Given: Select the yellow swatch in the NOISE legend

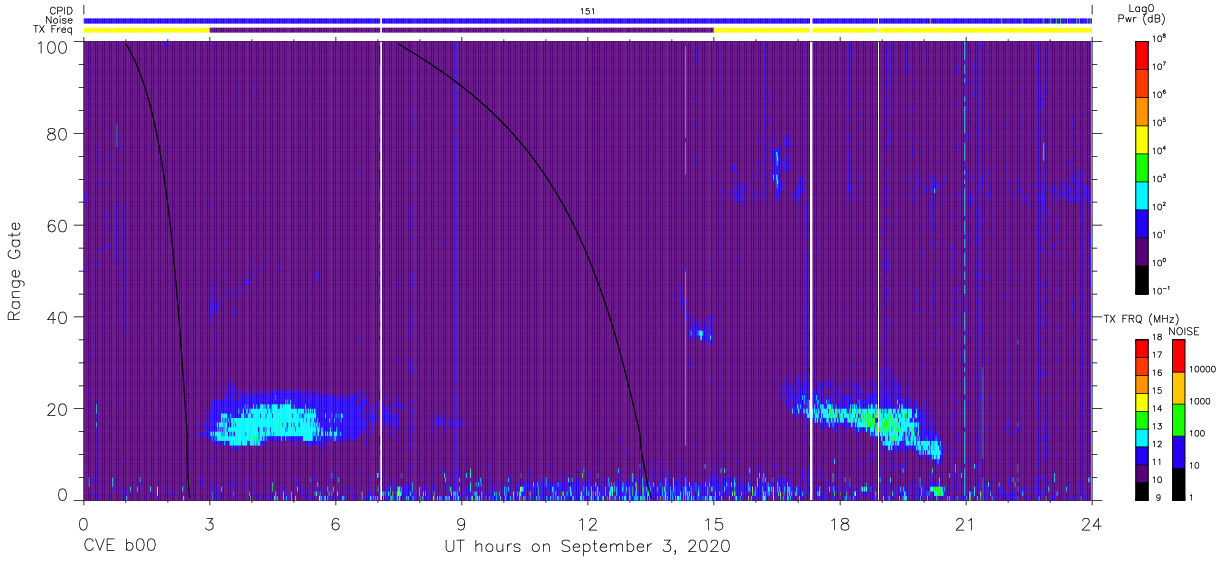Looking at the screenshot, I should [1179, 388].
